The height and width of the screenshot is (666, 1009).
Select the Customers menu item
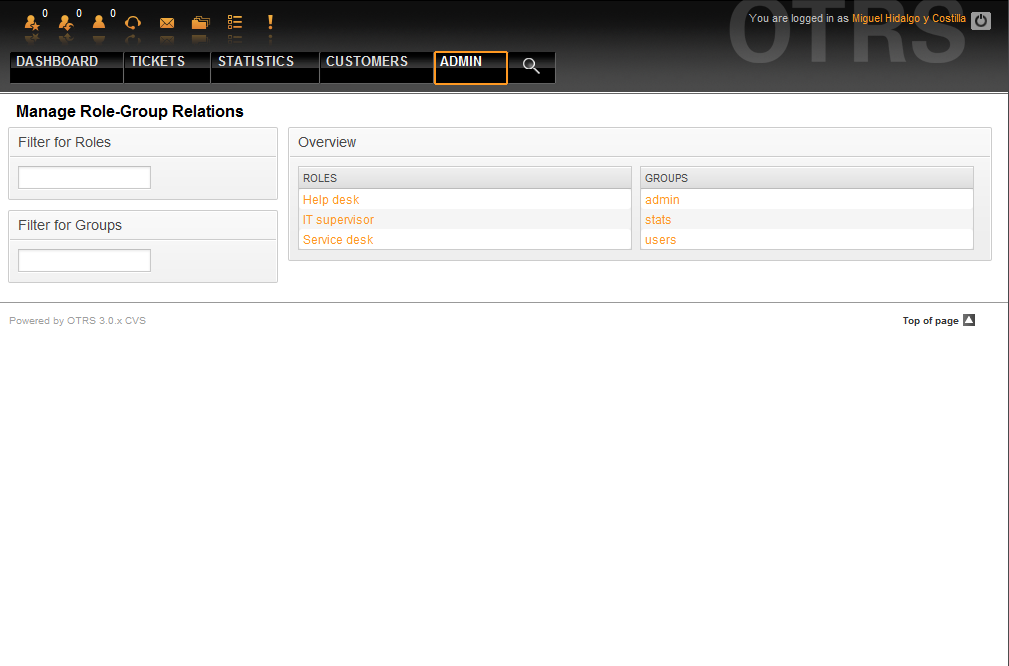pos(367,62)
